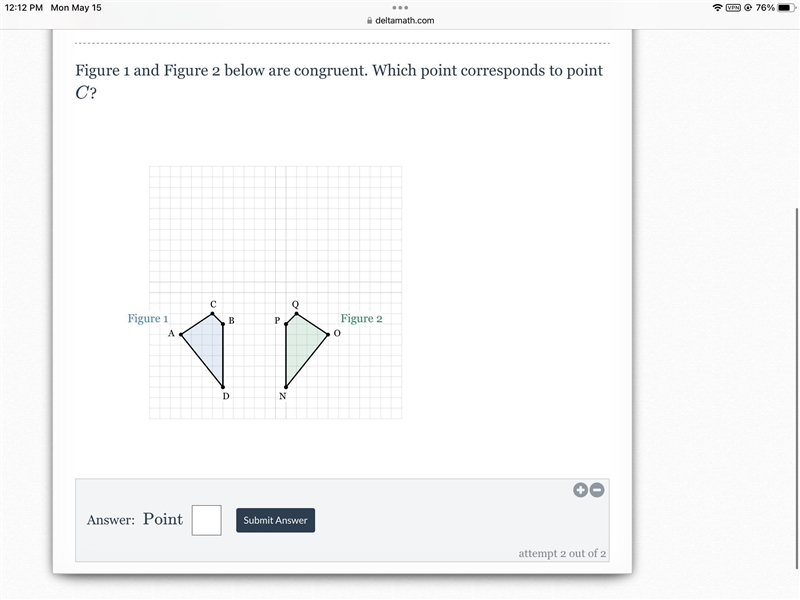Tap the deltamath.com address bar
Viewport: 800px width, 600px height.
(401, 20)
